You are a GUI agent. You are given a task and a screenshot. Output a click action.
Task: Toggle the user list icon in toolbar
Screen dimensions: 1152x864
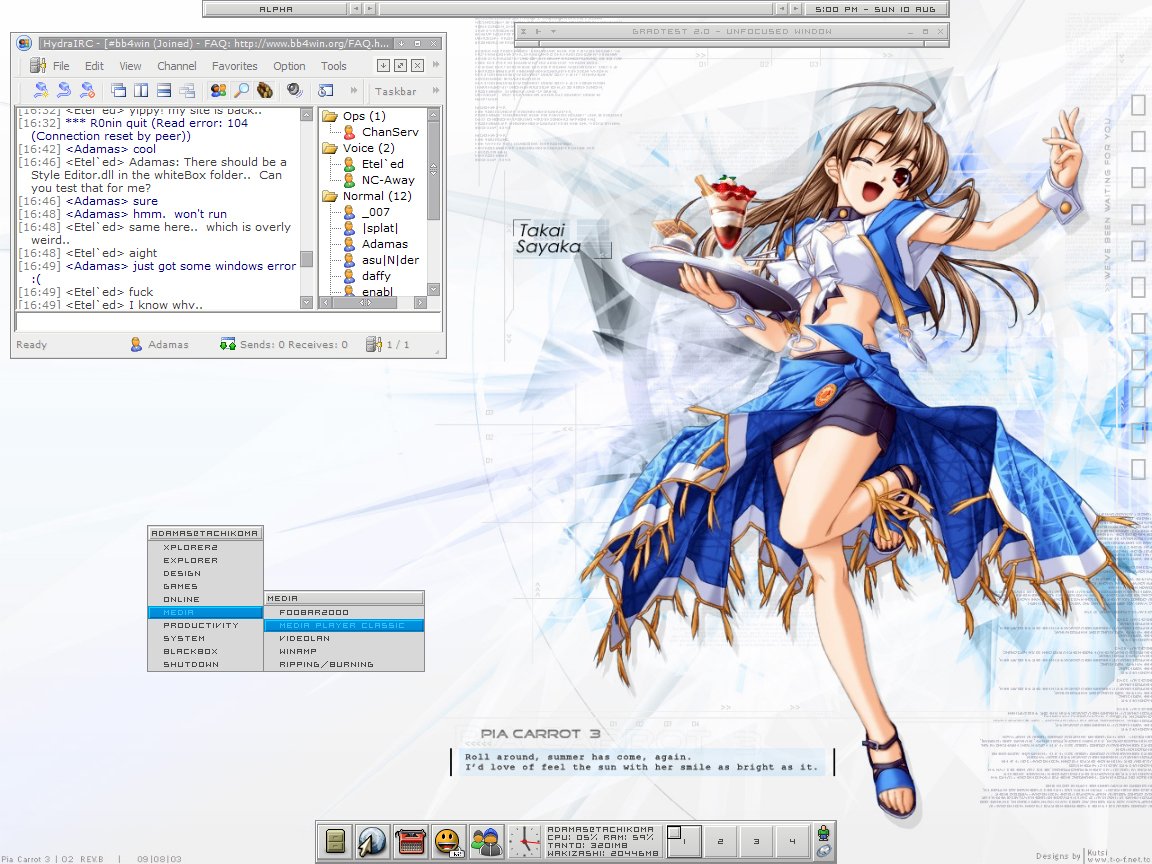click(x=218, y=90)
